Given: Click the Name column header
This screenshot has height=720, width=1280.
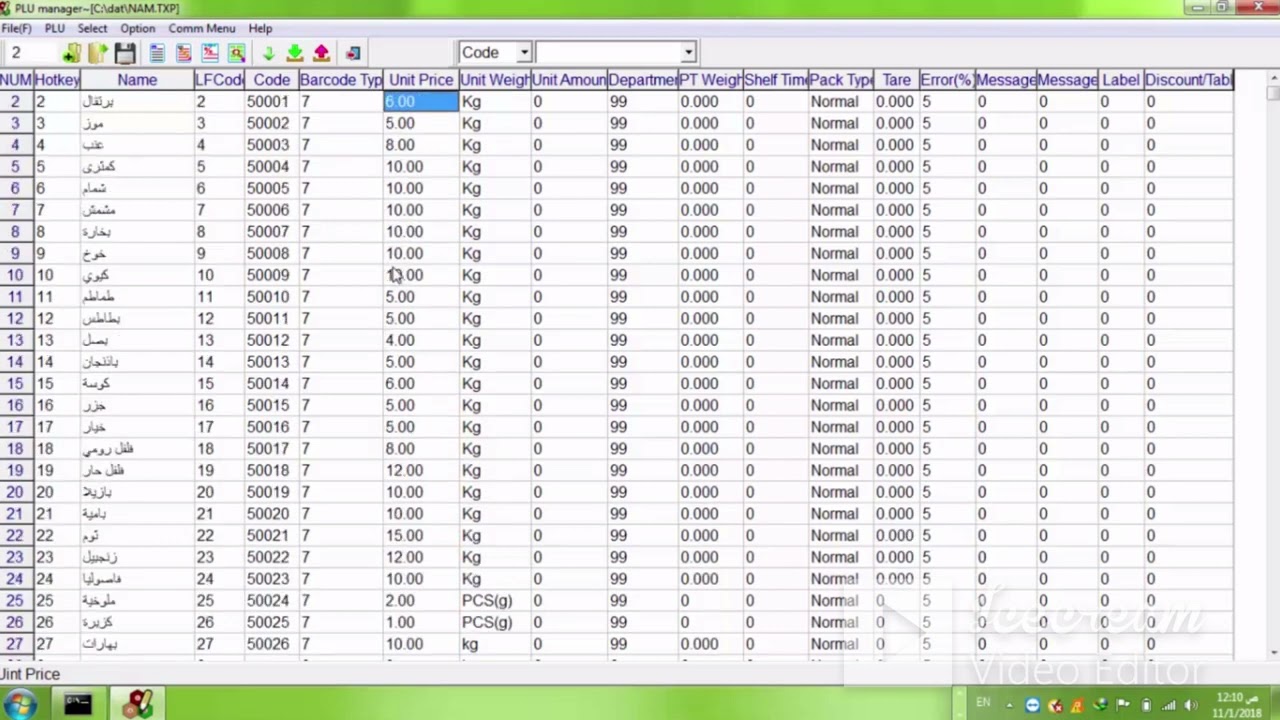Looking at the screenshot, I should click(137, 80).
